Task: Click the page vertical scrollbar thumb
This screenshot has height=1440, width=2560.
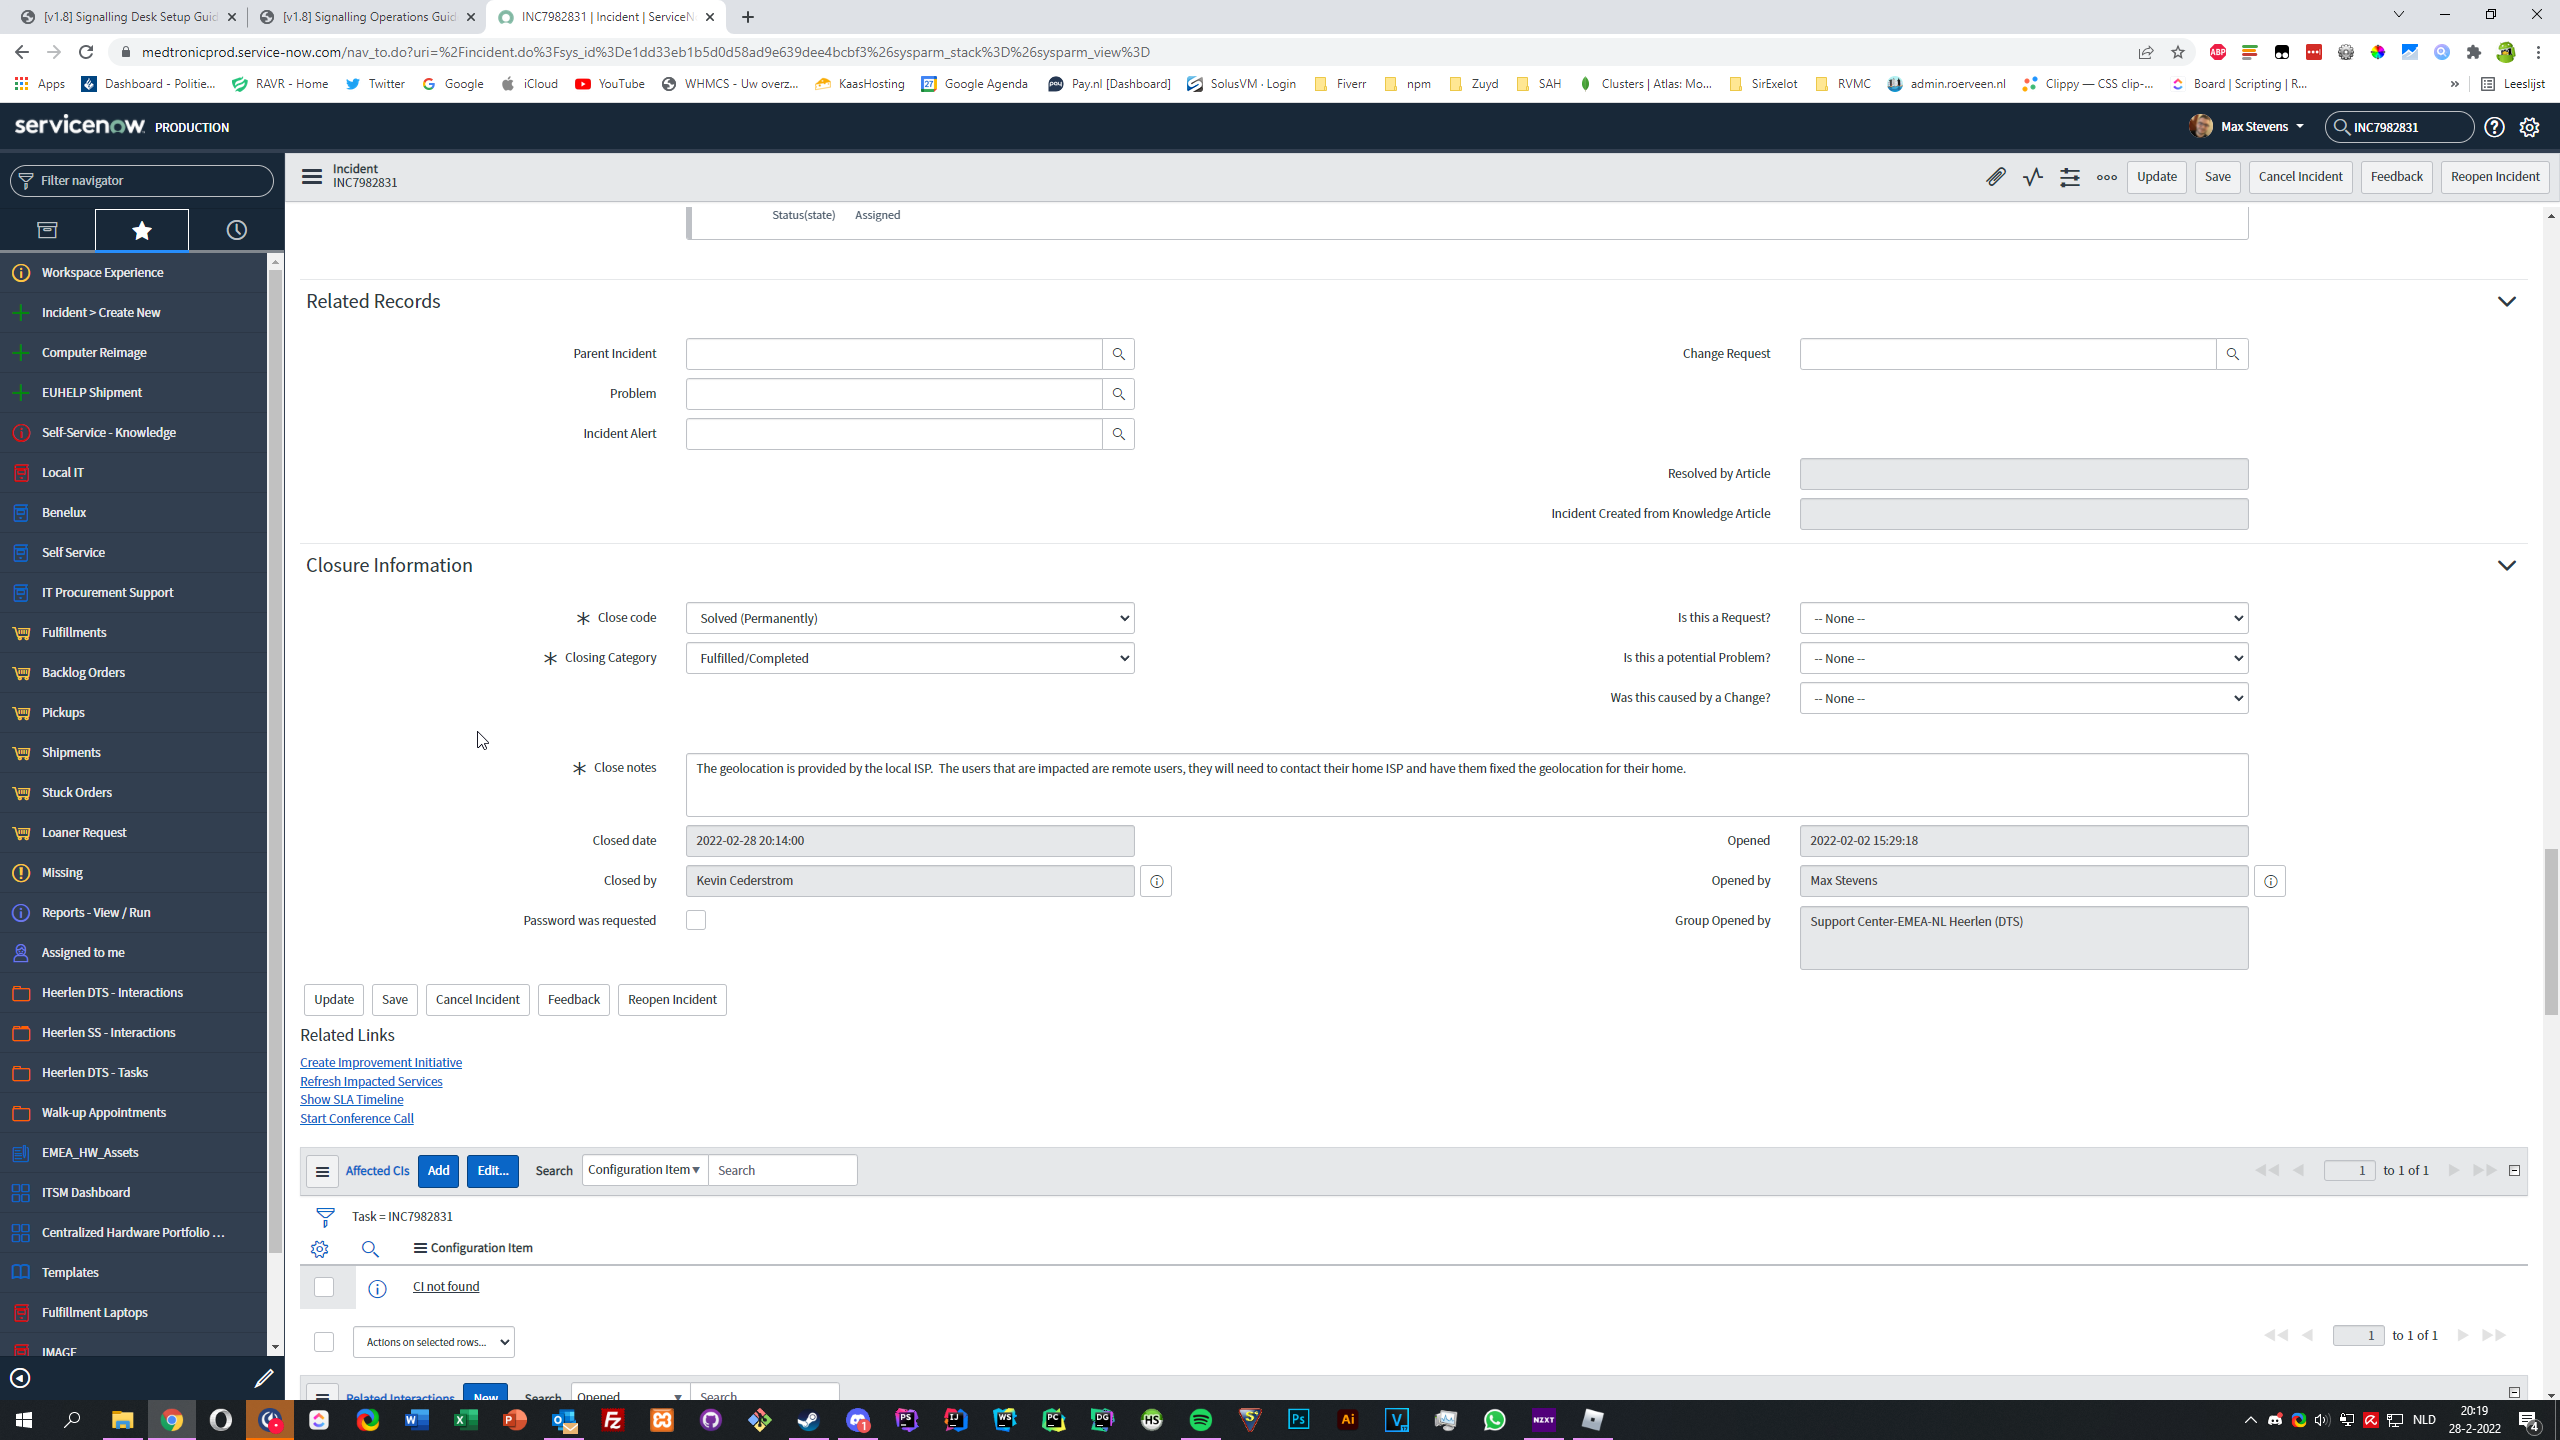Action: tap(2550, 930)
